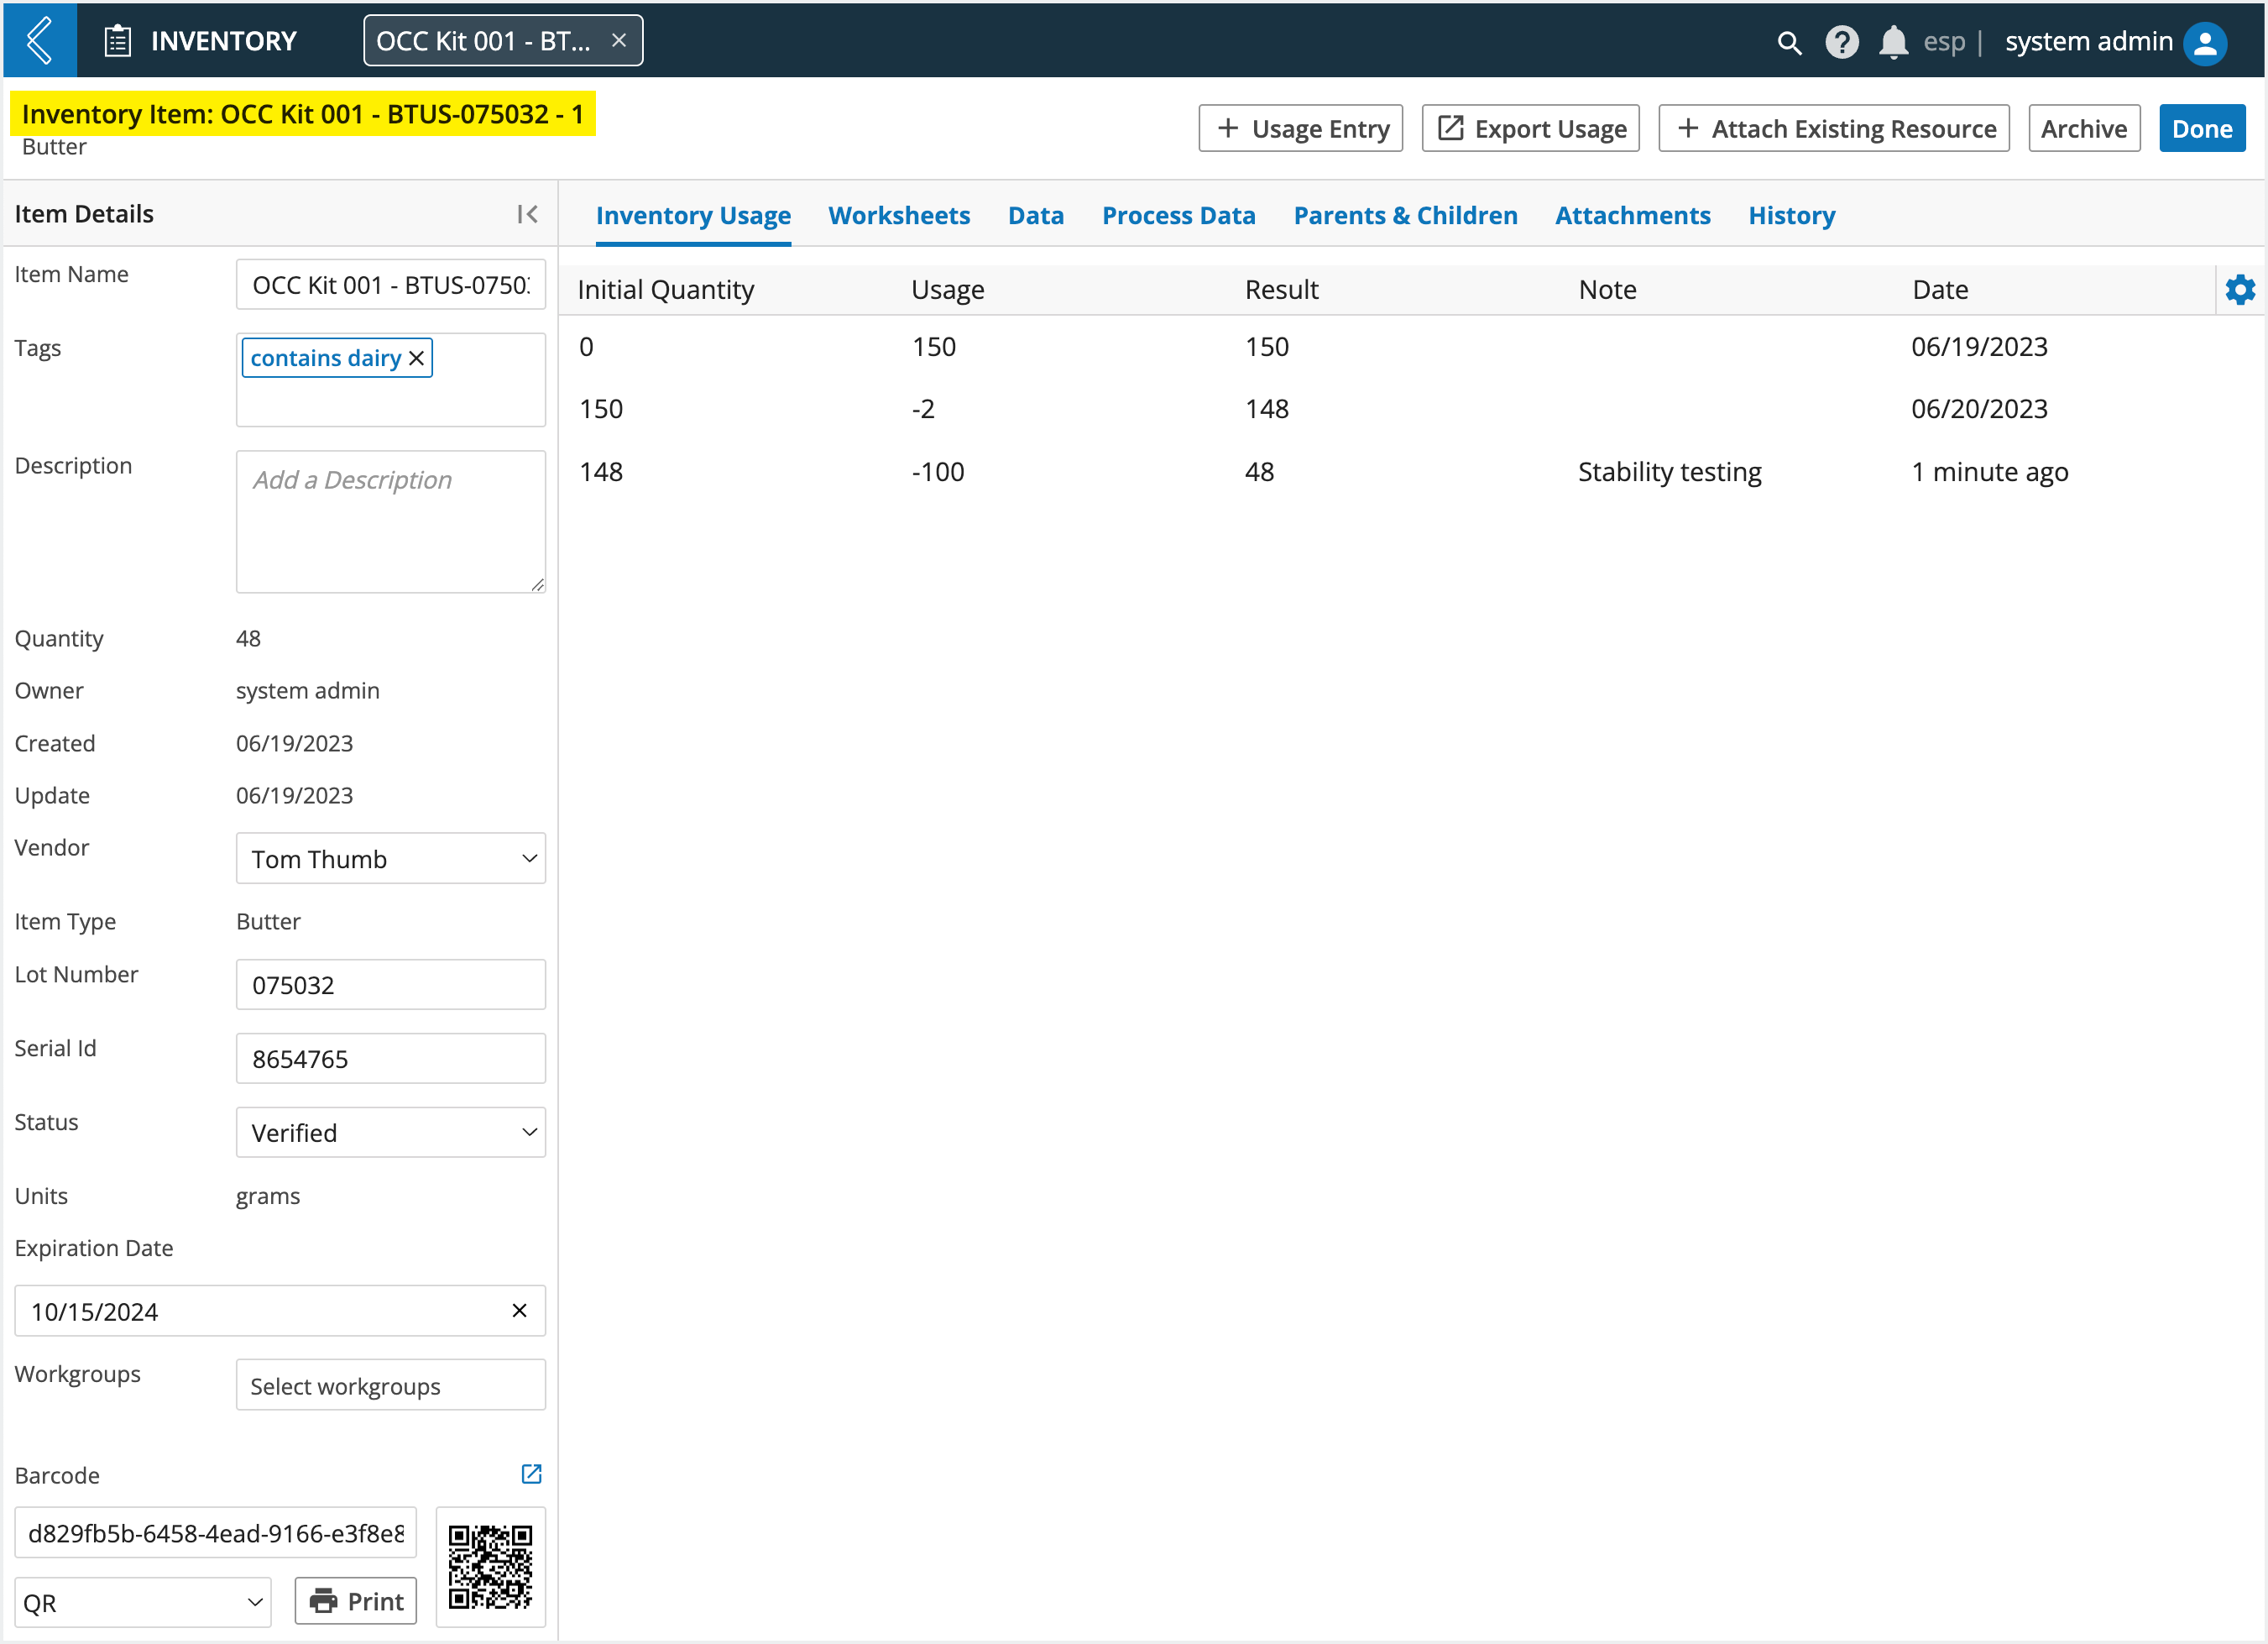Screen dimensions: 2268x1644
Task: Click the Note column header
Action: tap(1607, 290)
